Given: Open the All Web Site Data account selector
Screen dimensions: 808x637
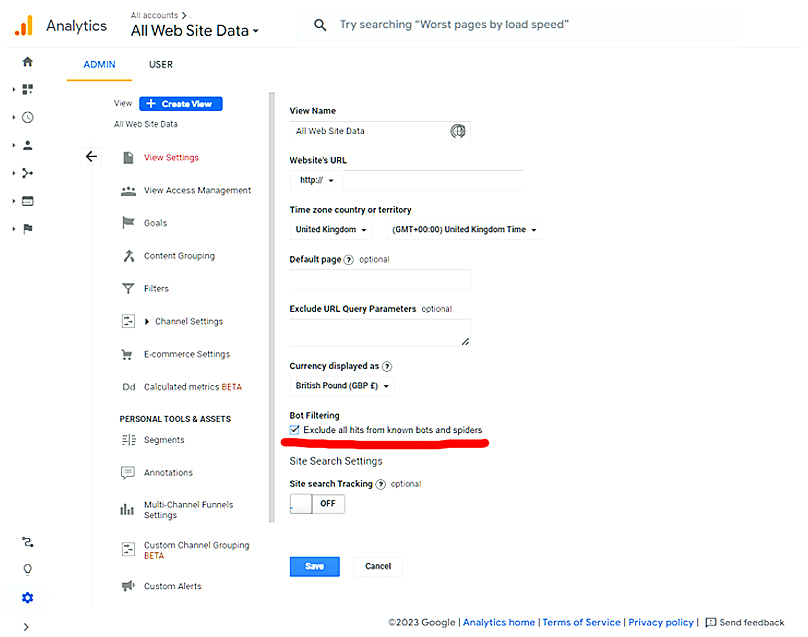Looking at the screenshot, I should pos(195,31).
